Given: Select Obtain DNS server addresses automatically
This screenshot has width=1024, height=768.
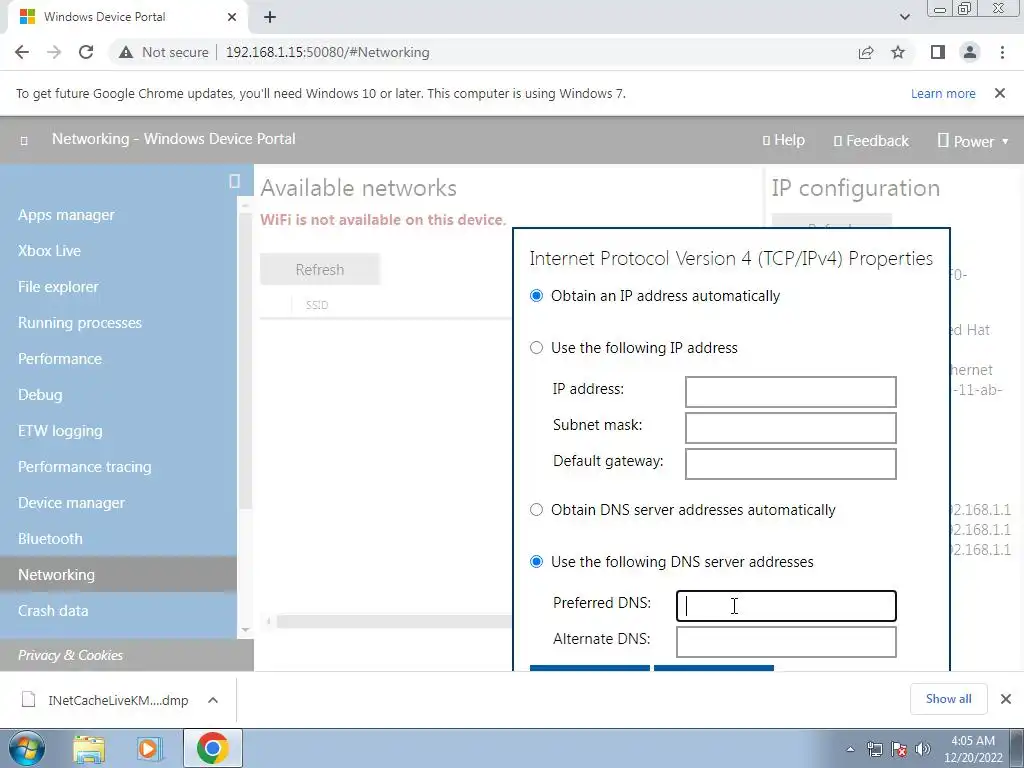Looking at the screenshot, I should (536, 510).
